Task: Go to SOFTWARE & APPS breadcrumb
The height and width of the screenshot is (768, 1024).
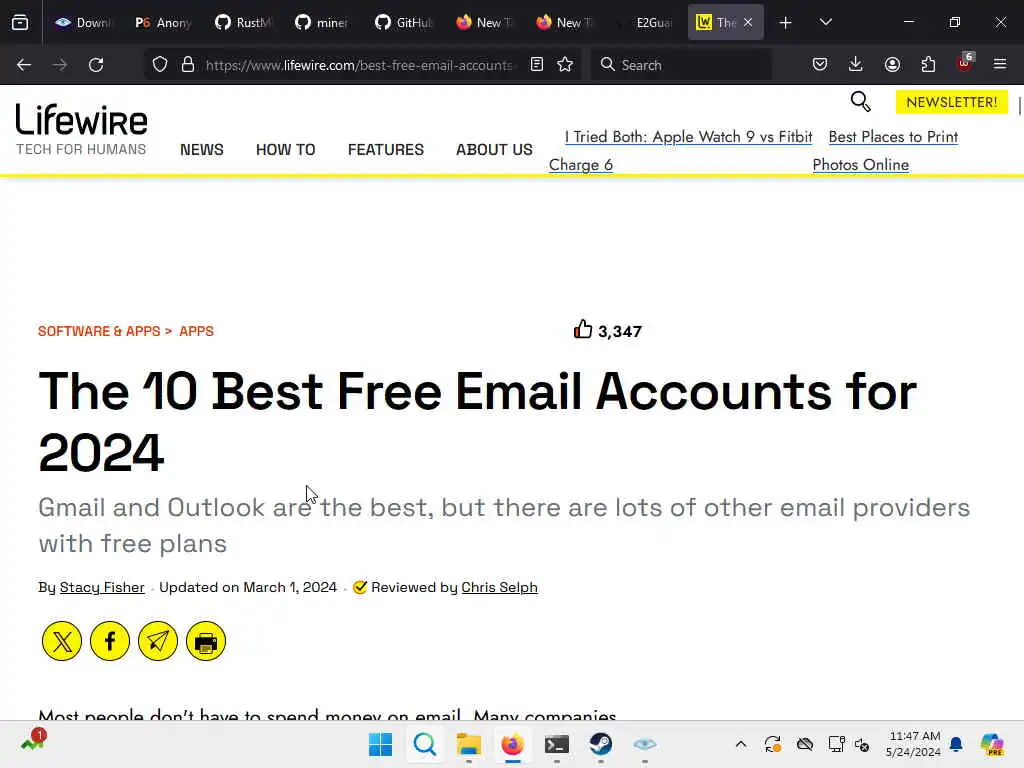Action: (x=99, y=331)
